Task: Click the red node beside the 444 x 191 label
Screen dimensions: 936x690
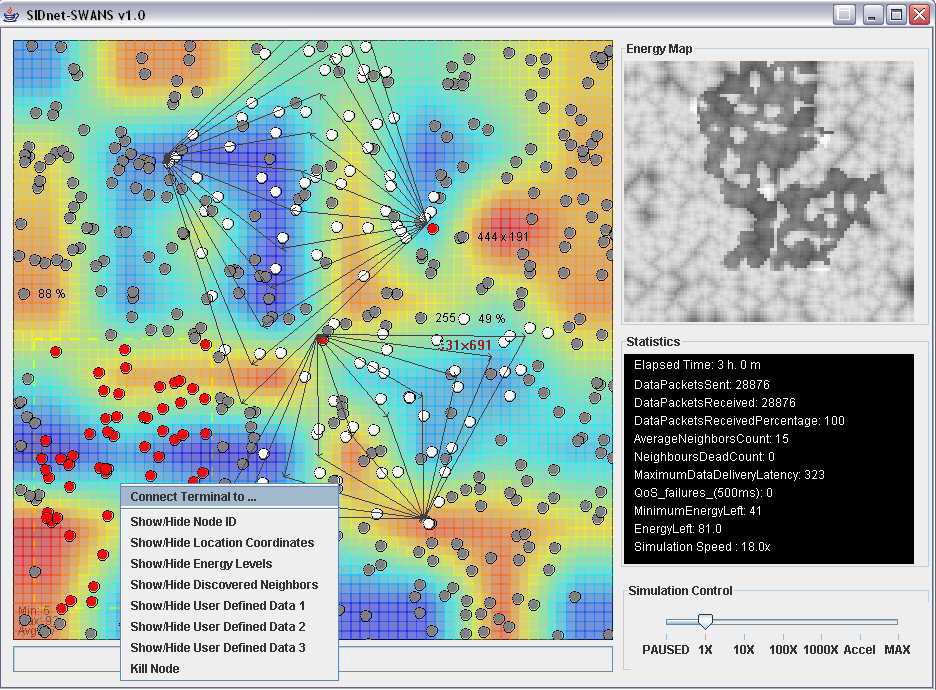Action: (432, 229)
